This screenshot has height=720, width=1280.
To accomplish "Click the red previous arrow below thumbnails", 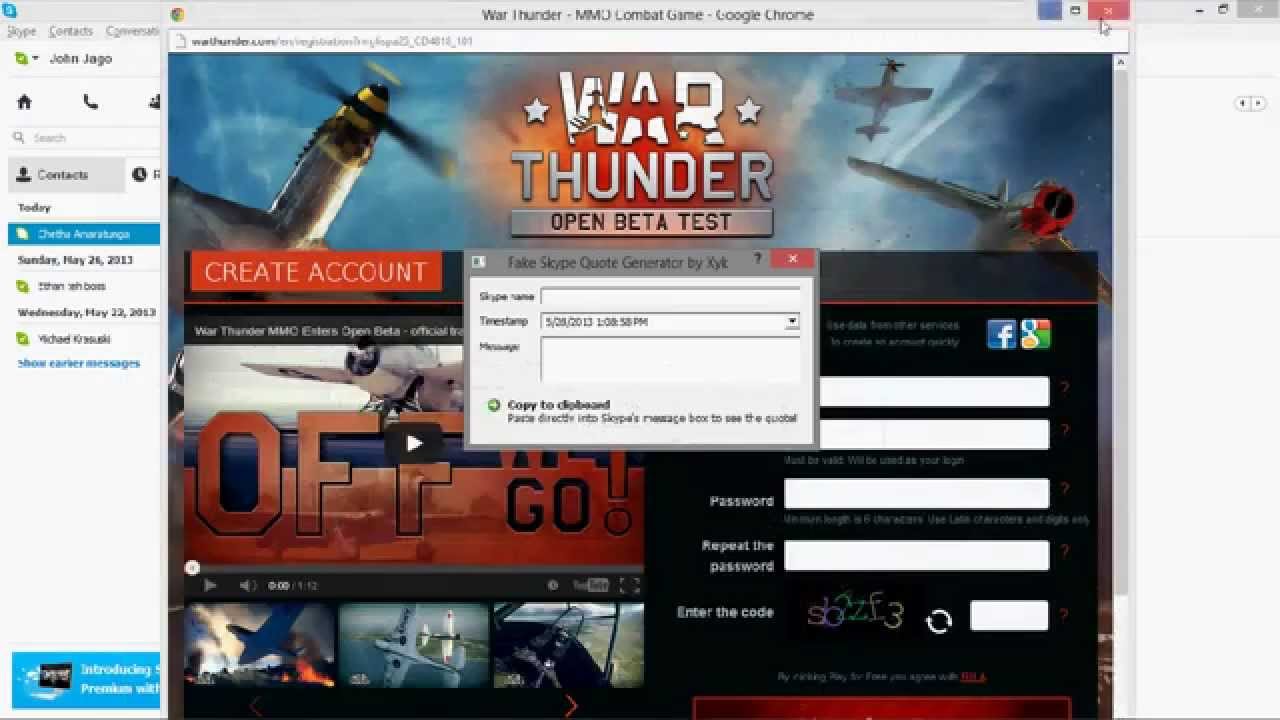I will [x=256, y=706].
